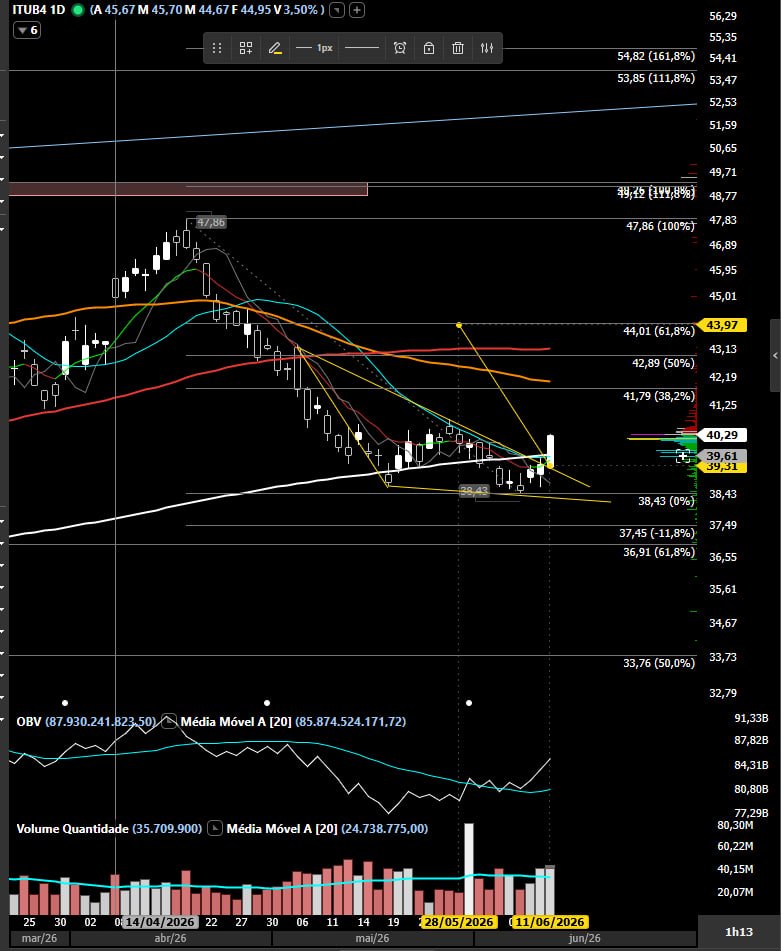This screenshot has width=781, height=951.
Task: Expand the indicators list showing 6
Action: 27,30
